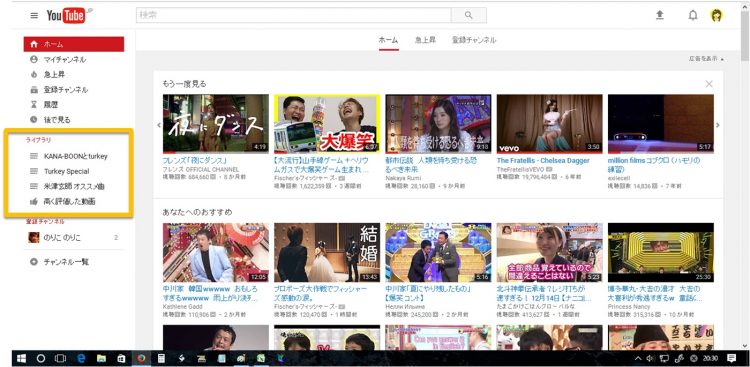Open the 北斗神拳伝承者 video thumbnail
Image resolution: width=750 pixels, height=367 pixels.
pyautogui.click(x=550, y=252)
